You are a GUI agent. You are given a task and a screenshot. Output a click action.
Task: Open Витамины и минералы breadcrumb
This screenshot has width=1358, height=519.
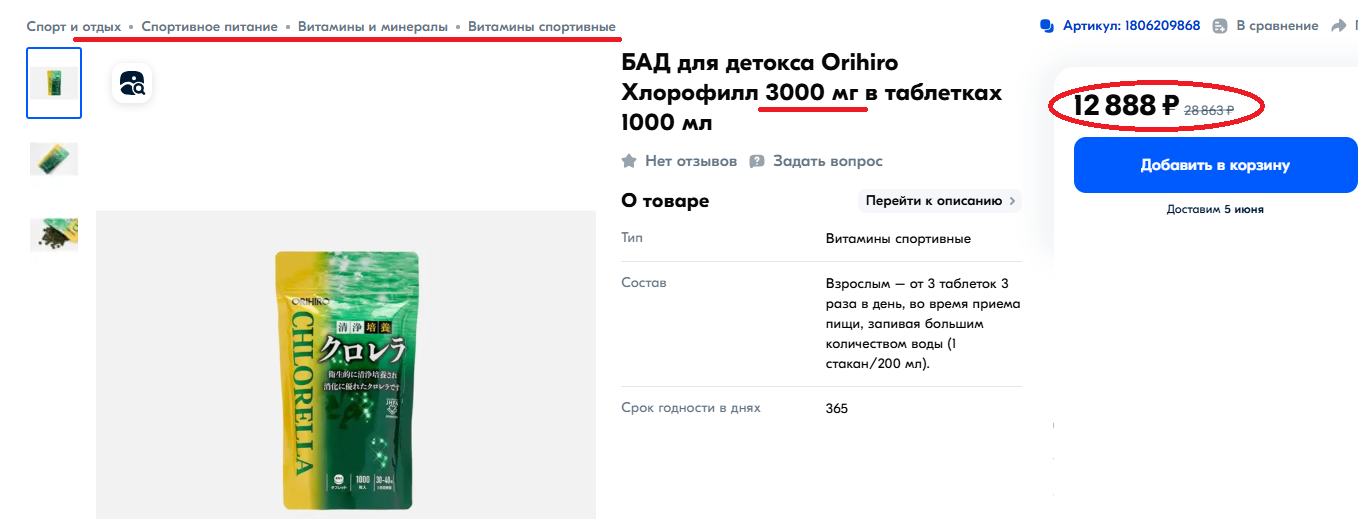pos(373,26)
